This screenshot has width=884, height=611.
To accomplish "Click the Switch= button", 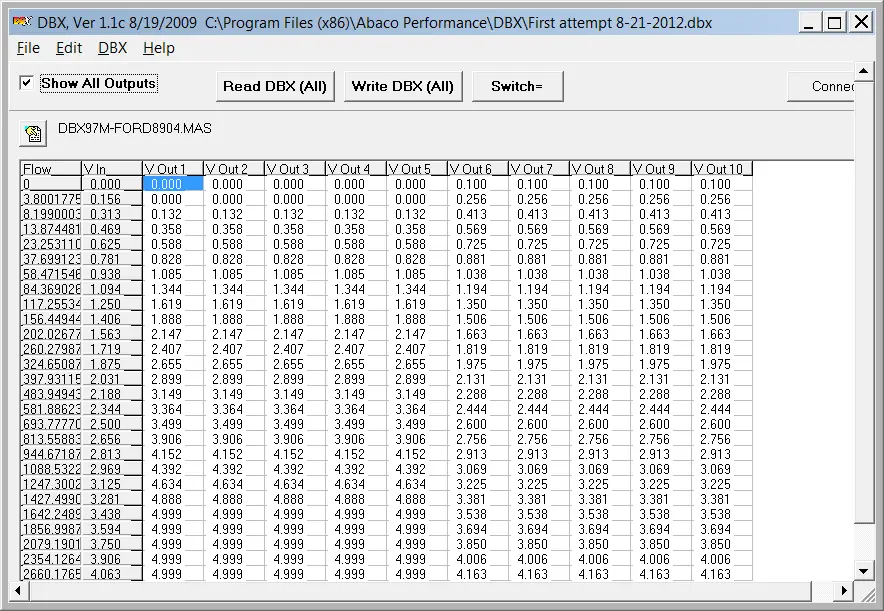I will (x=517, y=86).
